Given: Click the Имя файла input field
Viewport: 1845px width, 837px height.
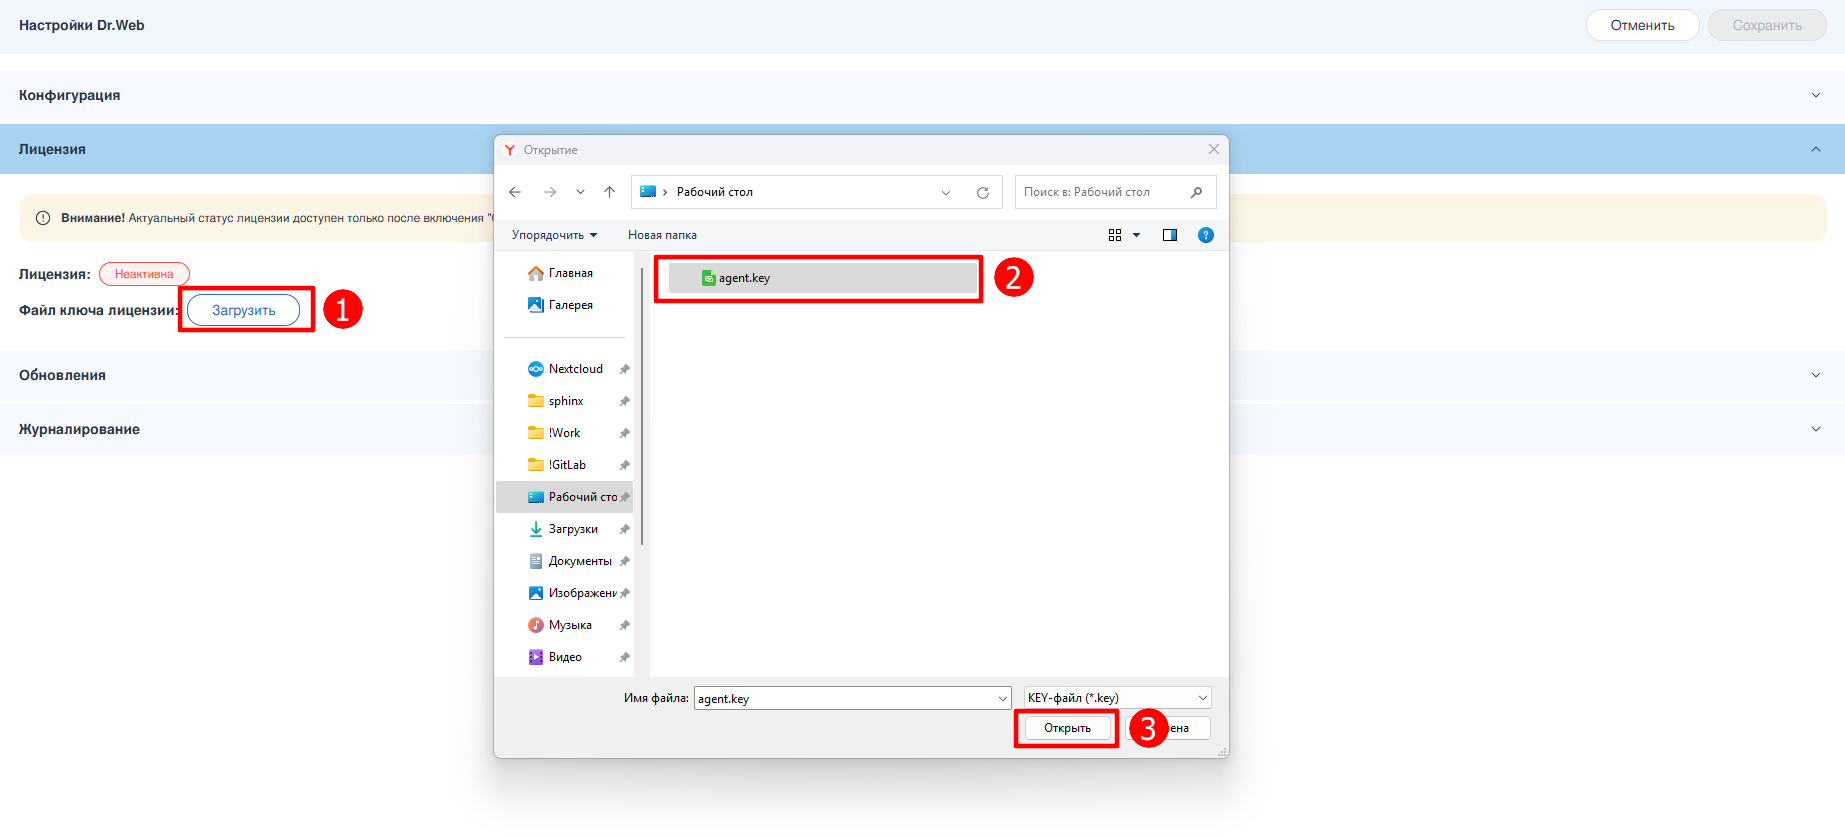Looking at the screenshot, I should pos(843,698).
